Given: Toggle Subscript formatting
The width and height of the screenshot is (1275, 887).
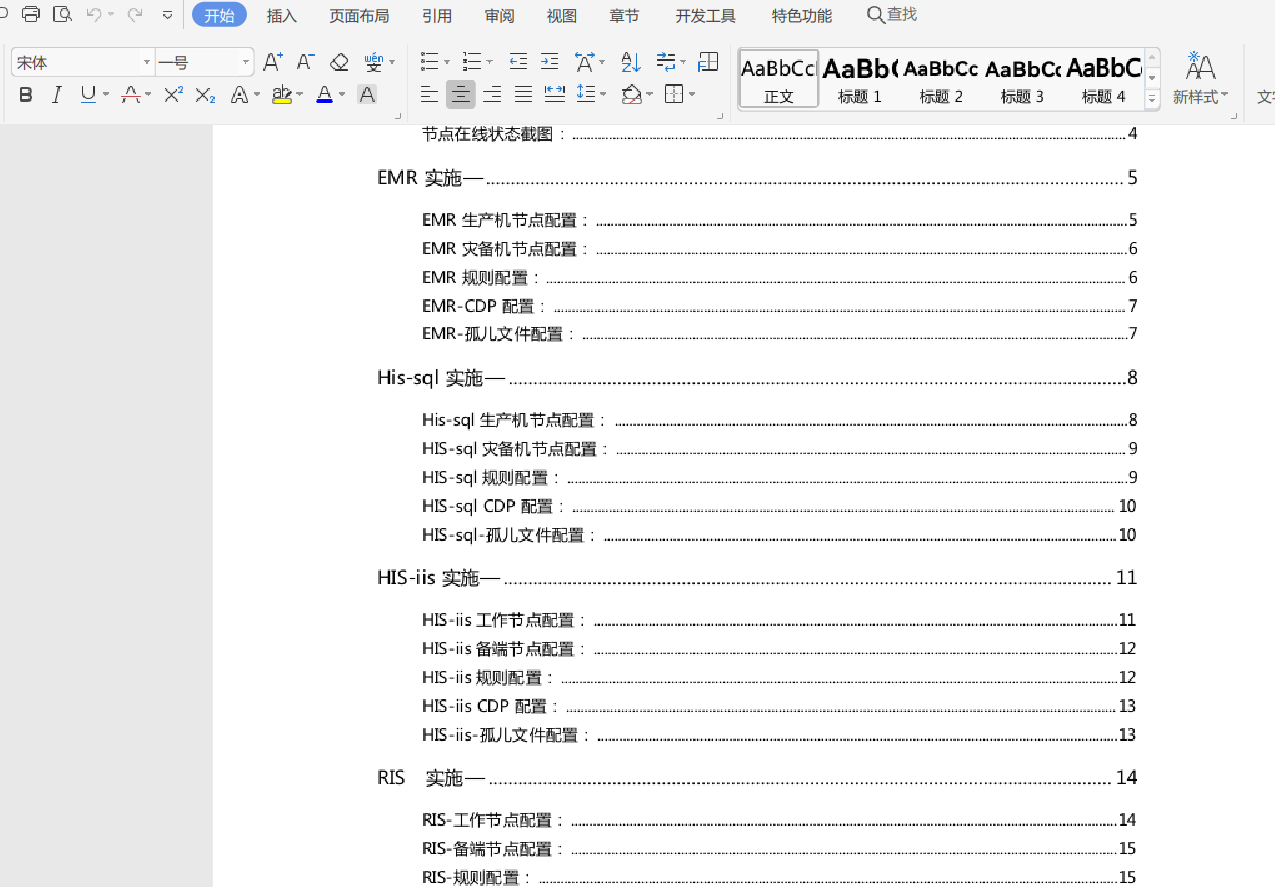Looking at the screenshot, I should [205, 95].
